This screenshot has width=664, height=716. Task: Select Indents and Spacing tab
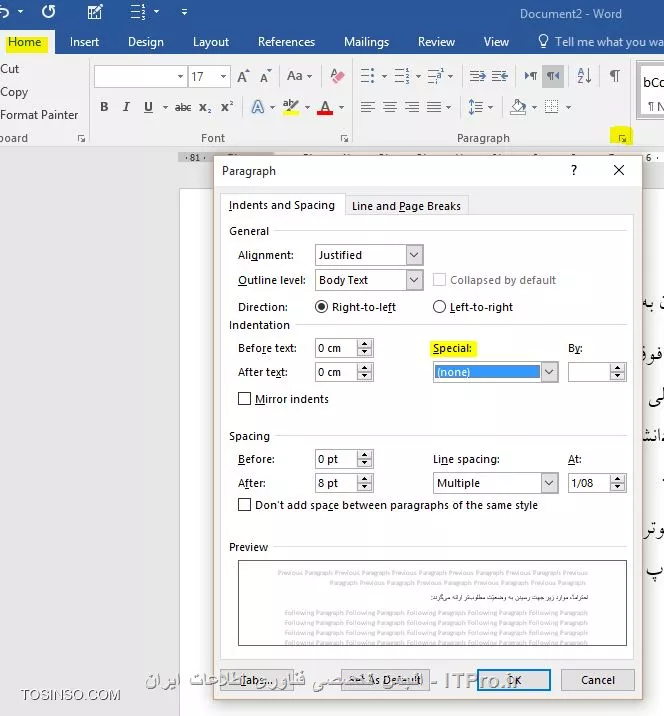pos(282,205)
